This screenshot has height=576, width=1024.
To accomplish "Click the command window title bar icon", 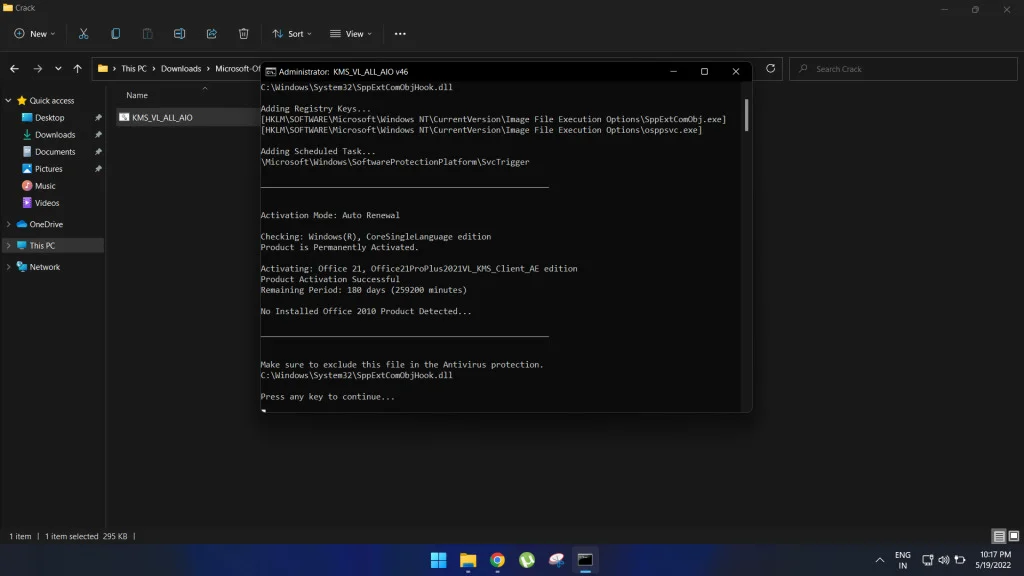I will (270, 72).
